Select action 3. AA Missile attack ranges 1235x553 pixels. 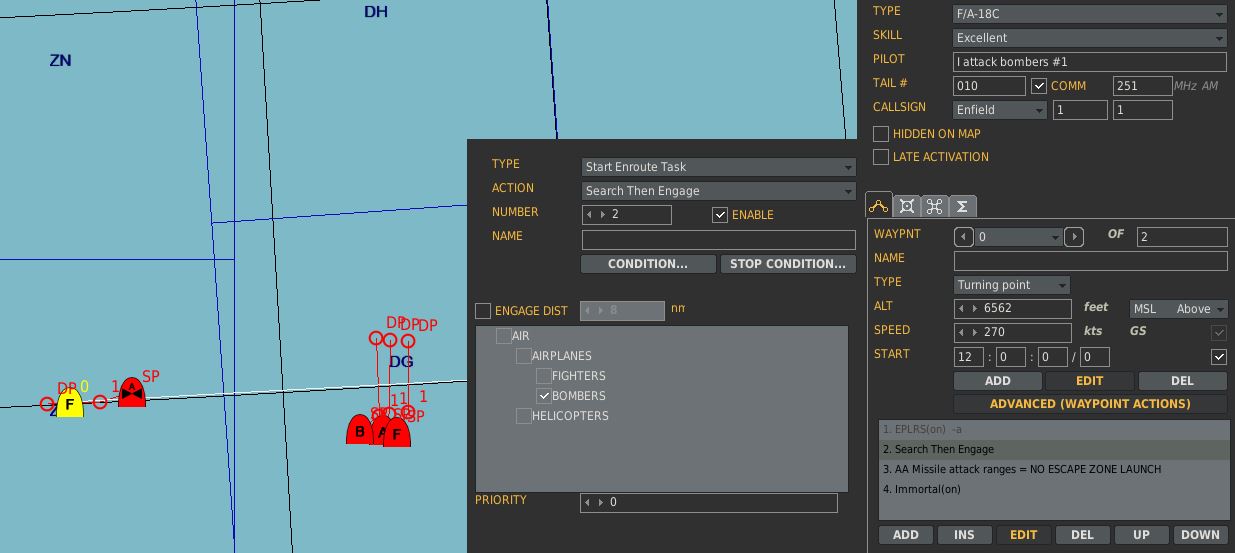[x=1054, y=469]
